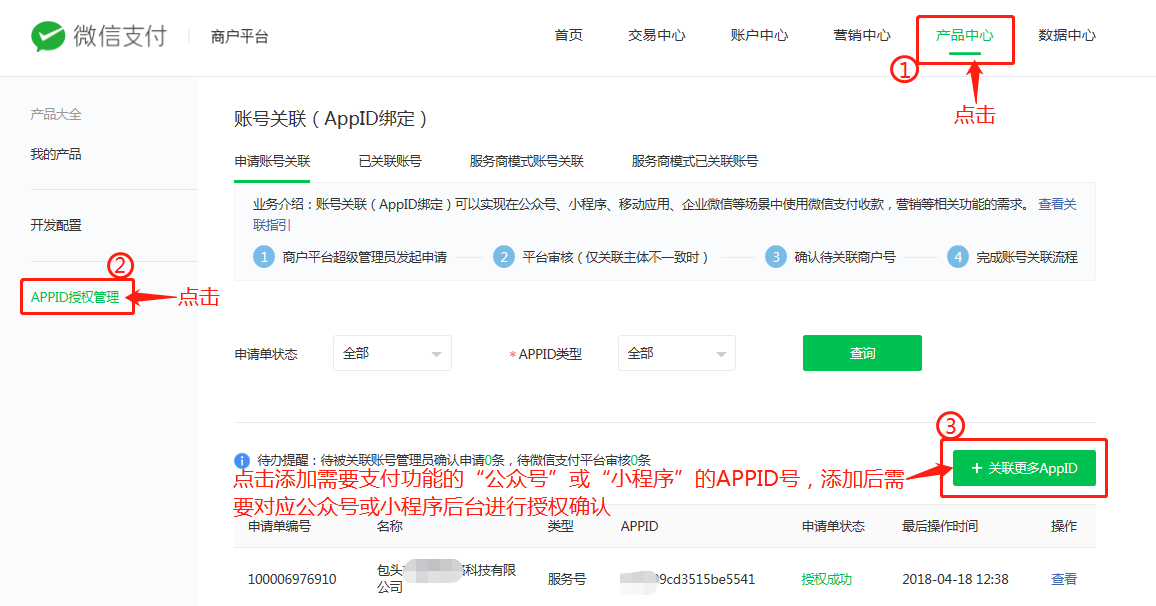This screenshot has height=606, width=1156.
Task: Open the 营销中心 menu
Action: [x=862, y=35]
